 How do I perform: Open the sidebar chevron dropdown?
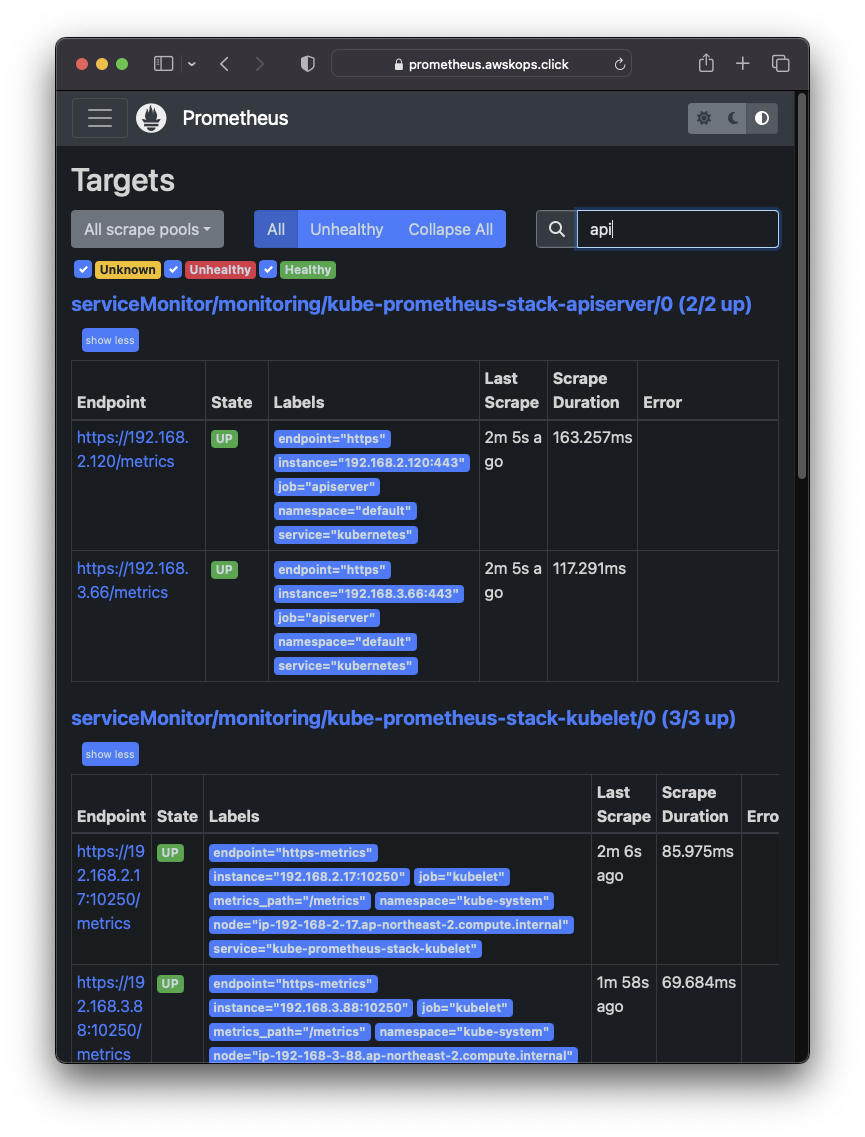191,64
